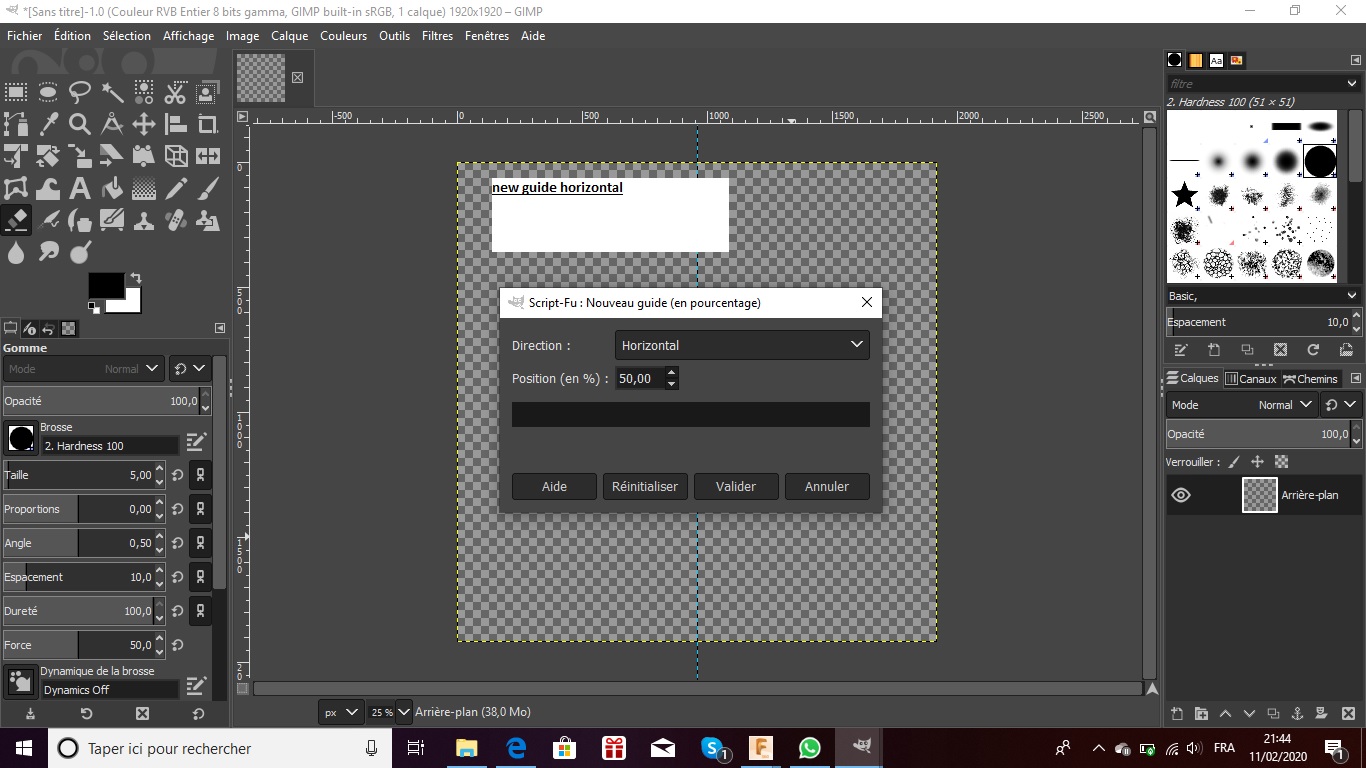Toggle the lock pixels brush icon
1366x768 pixels.
point(1234,462)
